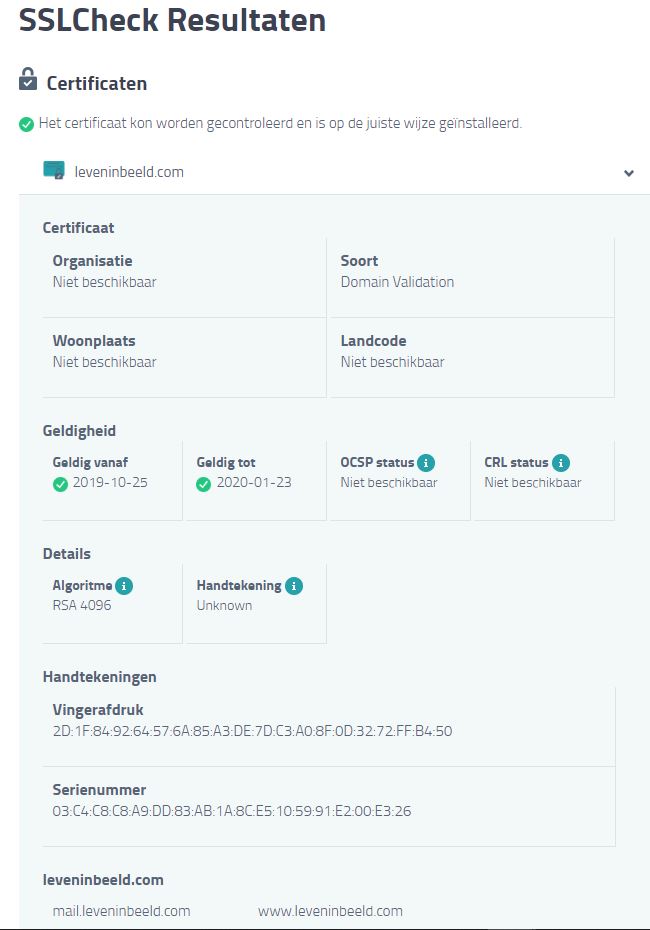Click the SSLCheck Resultaten page title
Viewport: 650px width, 930px height.
point(172,20)
